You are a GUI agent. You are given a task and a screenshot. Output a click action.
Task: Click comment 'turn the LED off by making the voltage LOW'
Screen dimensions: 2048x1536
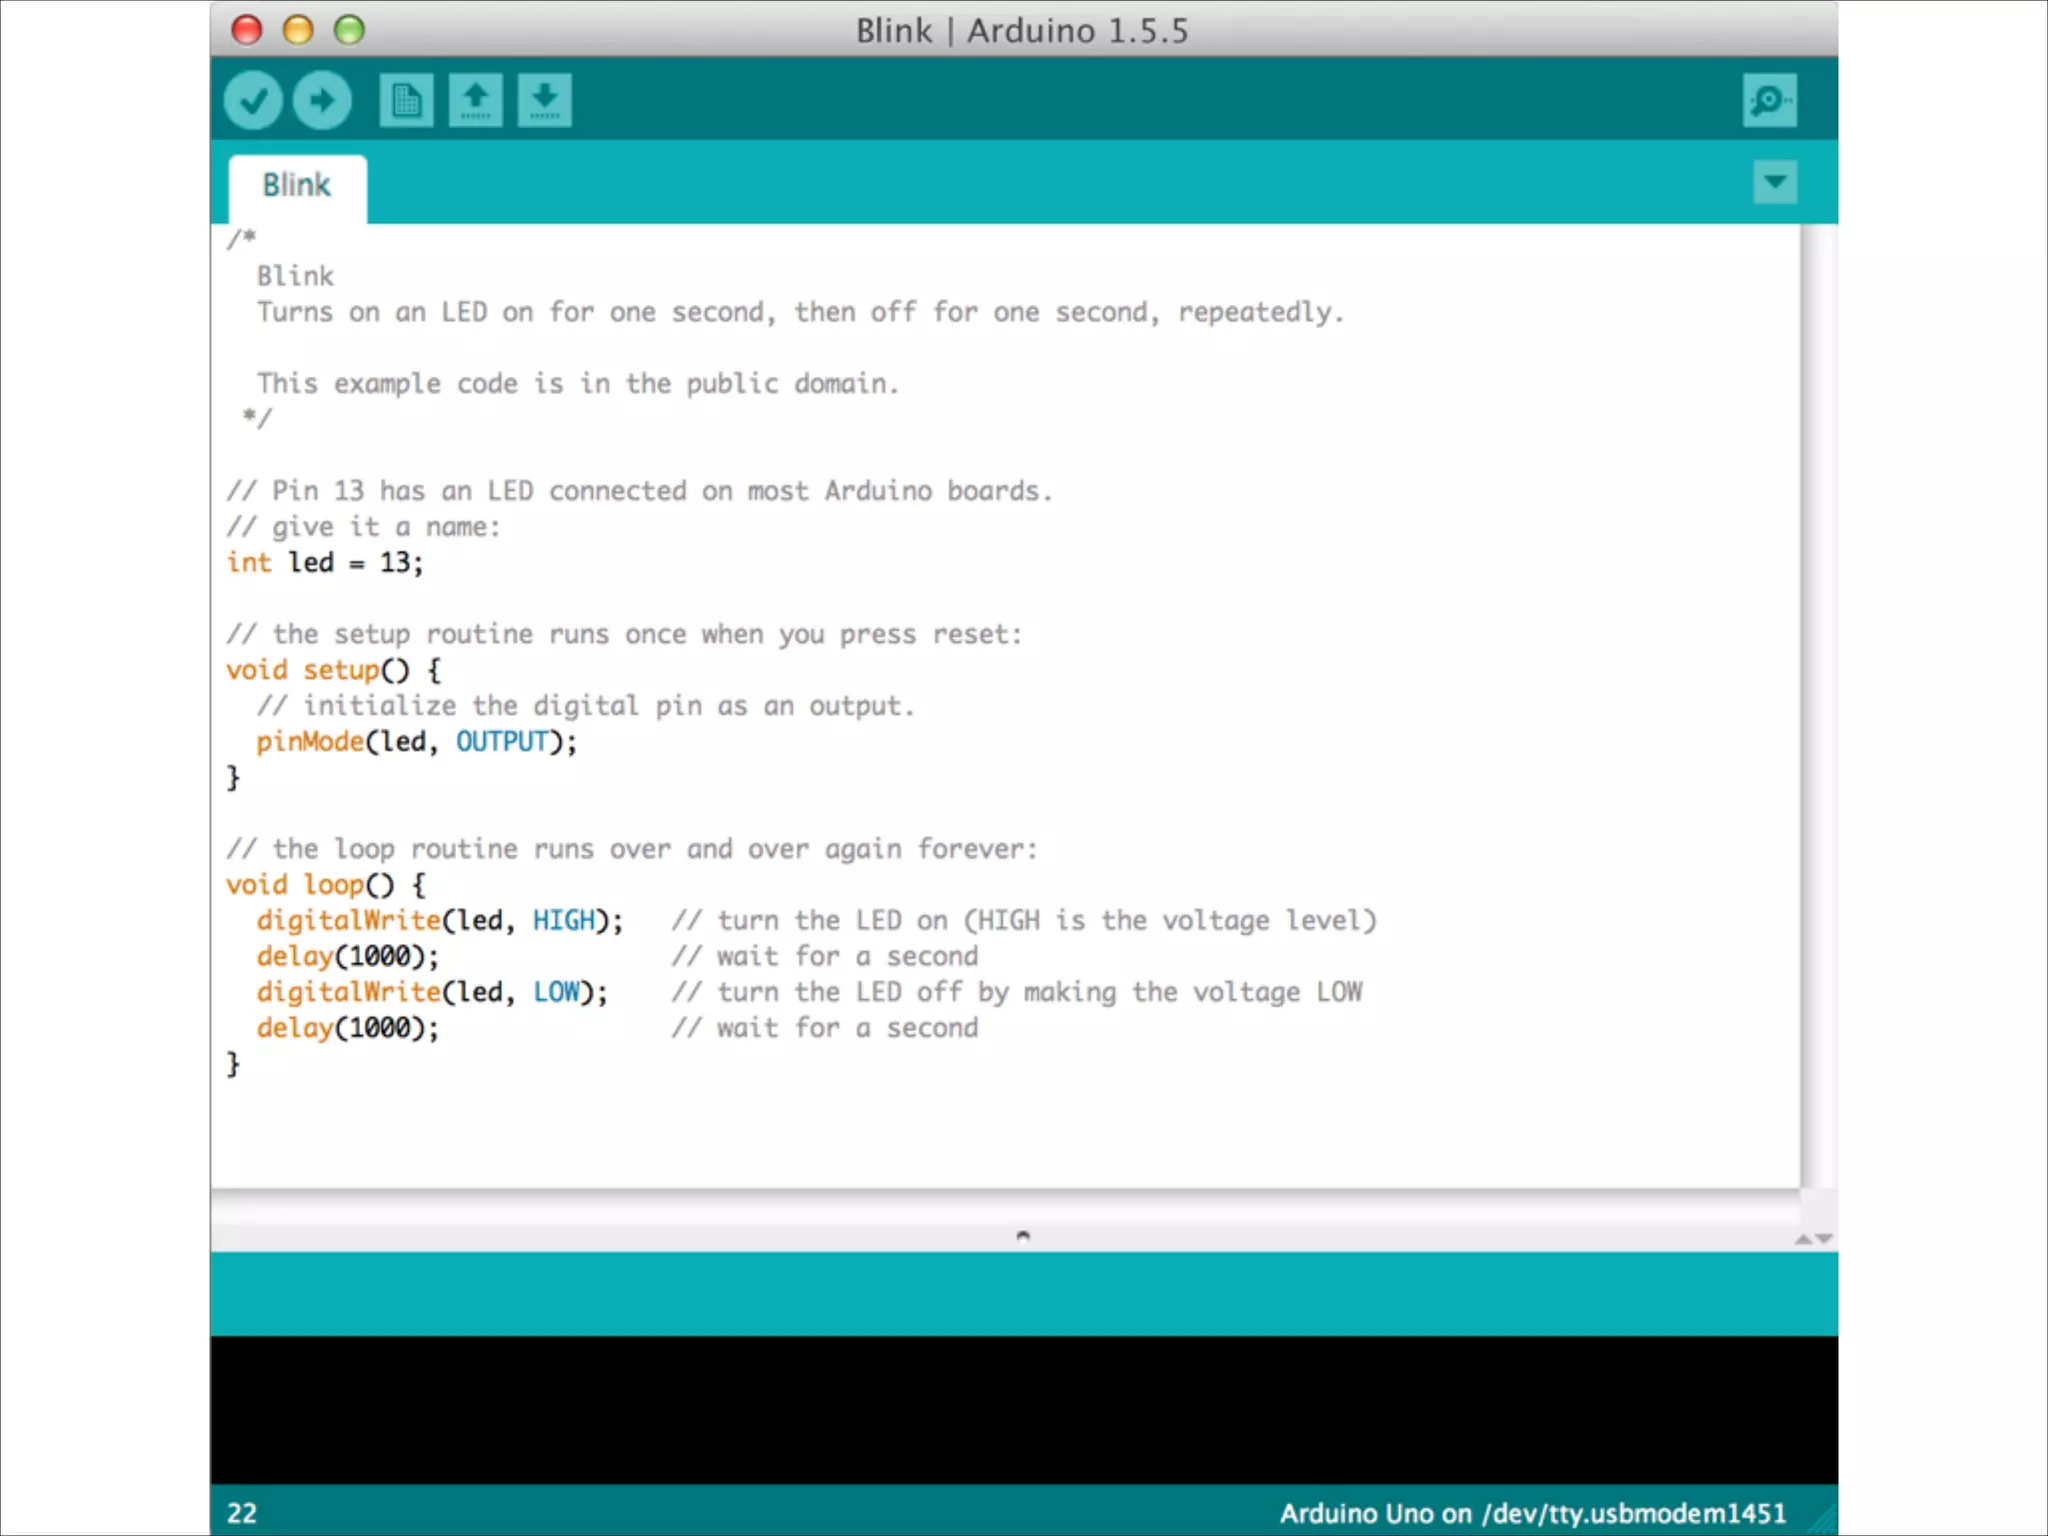tap(1017, 993)
